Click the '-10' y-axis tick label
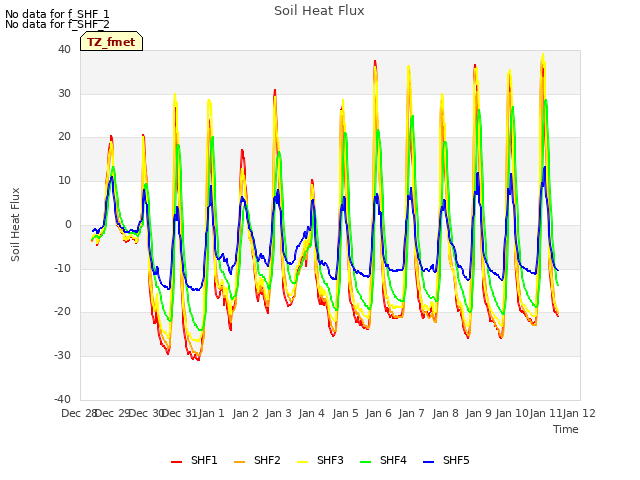640x480 pixels. [x=63, y=268]
